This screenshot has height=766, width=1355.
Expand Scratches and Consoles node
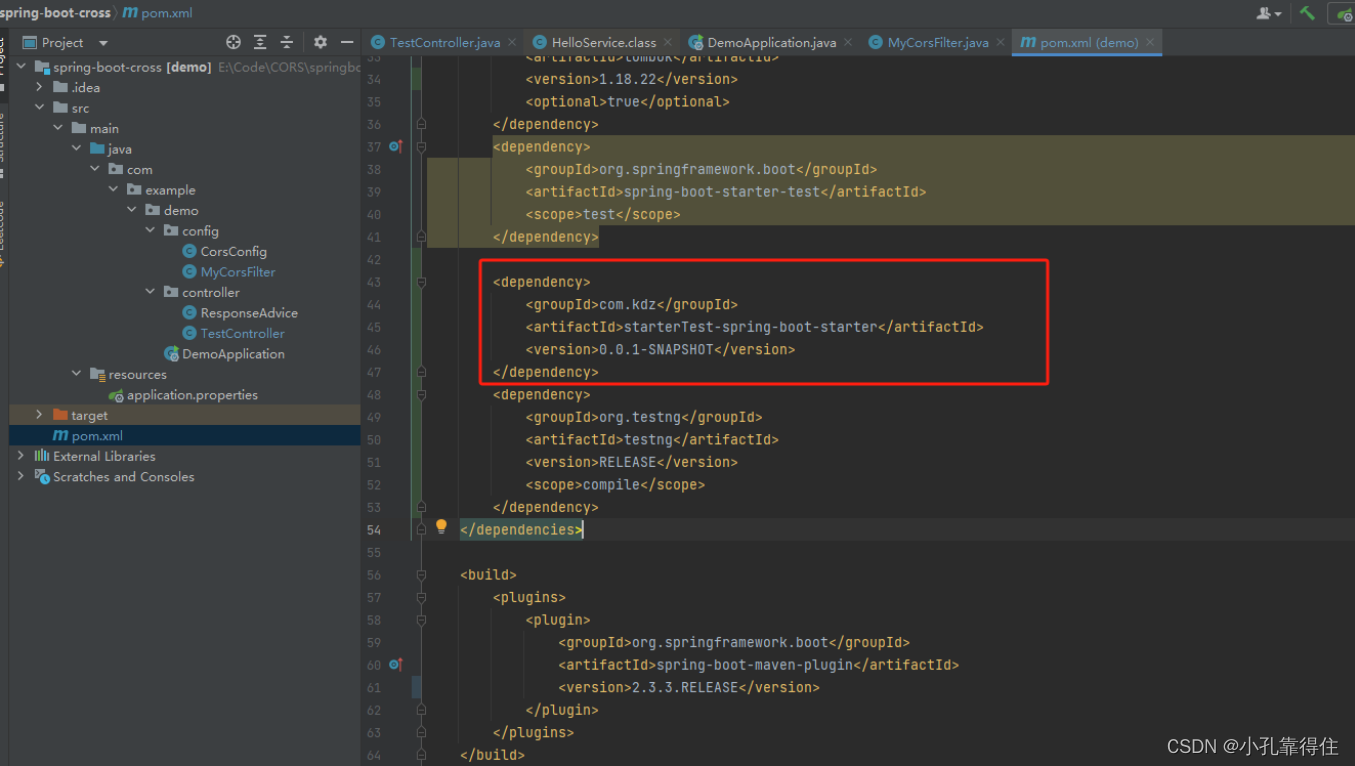[x=21, y=477]
